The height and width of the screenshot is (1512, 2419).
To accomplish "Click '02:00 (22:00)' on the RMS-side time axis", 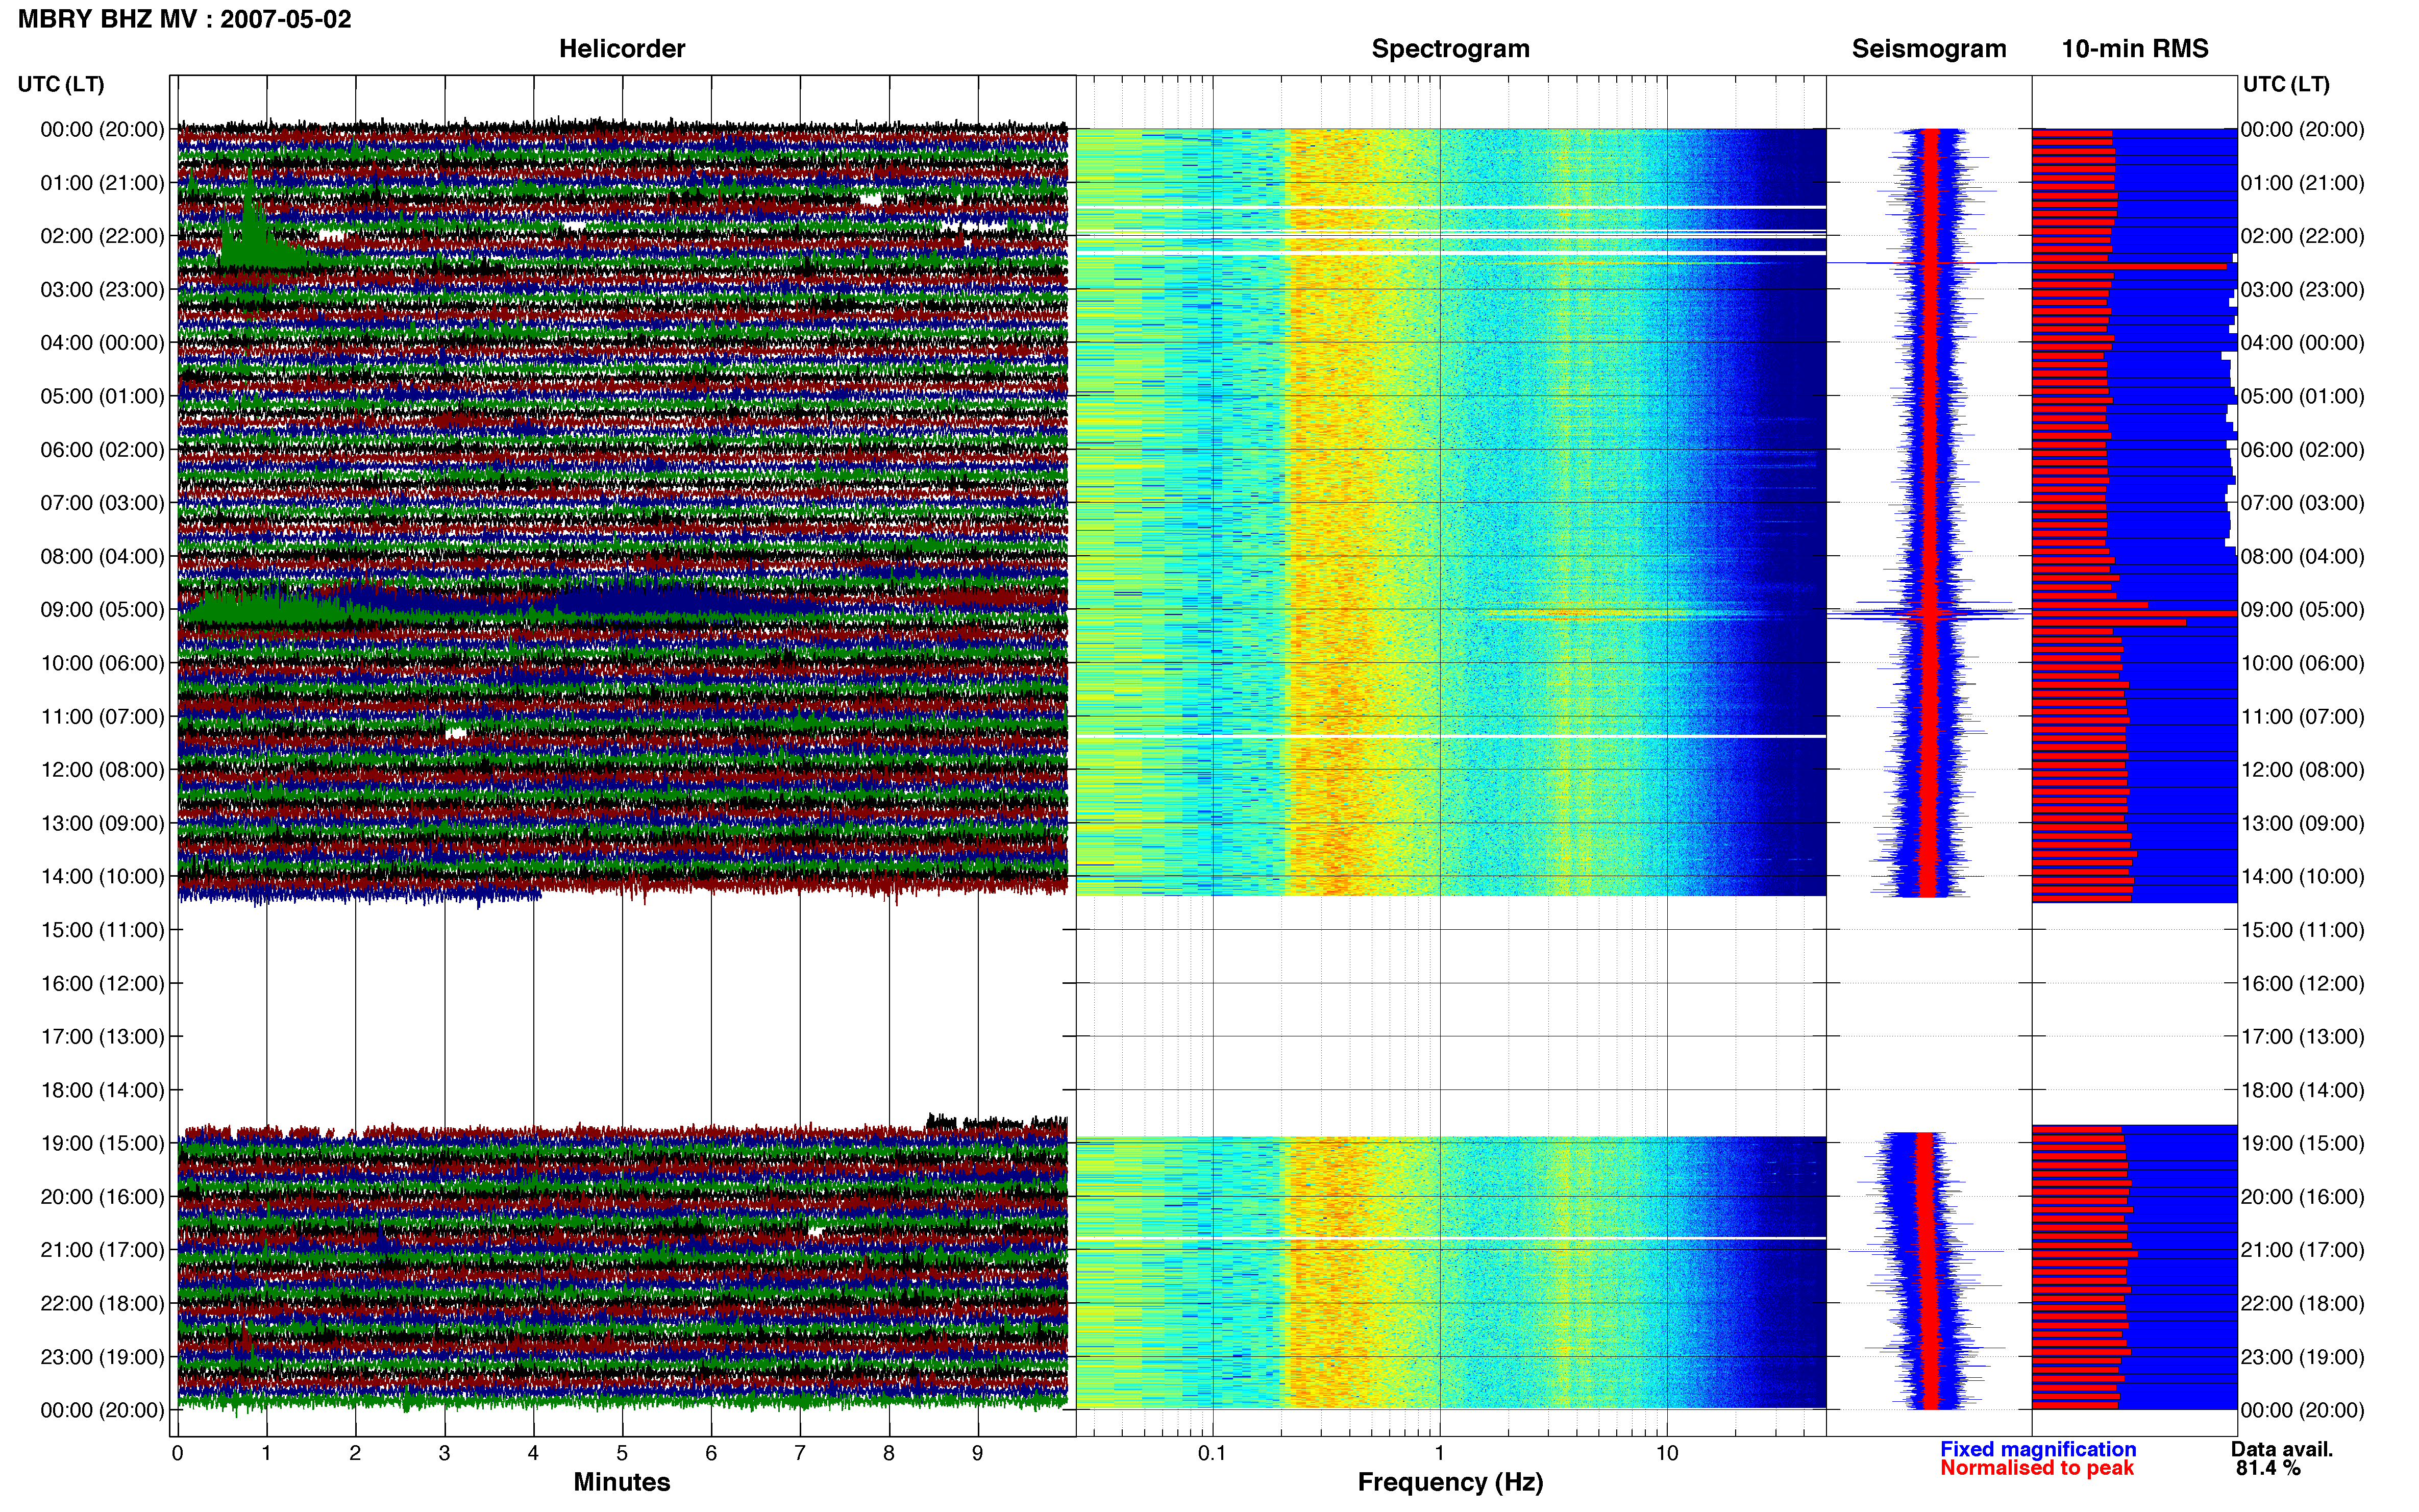I will [2303, 236].
